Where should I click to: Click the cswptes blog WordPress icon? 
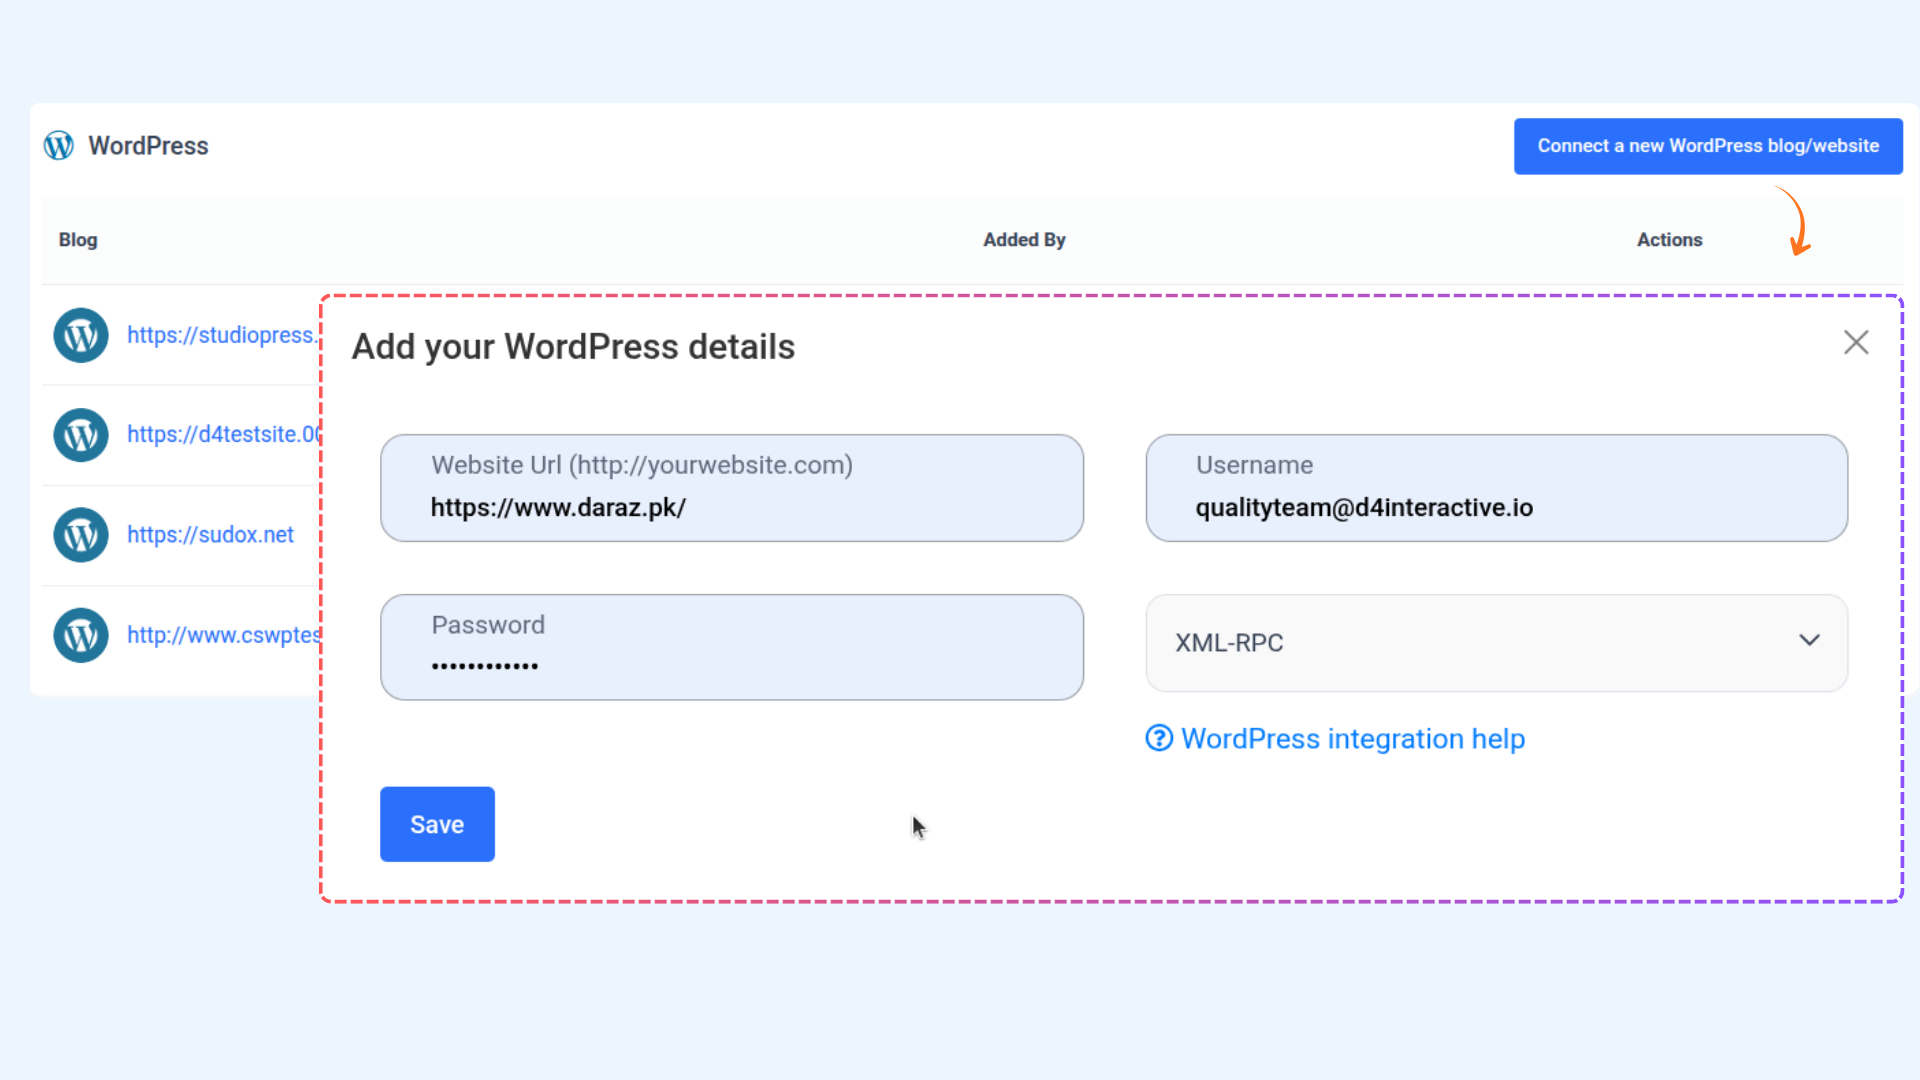[81, 635]
